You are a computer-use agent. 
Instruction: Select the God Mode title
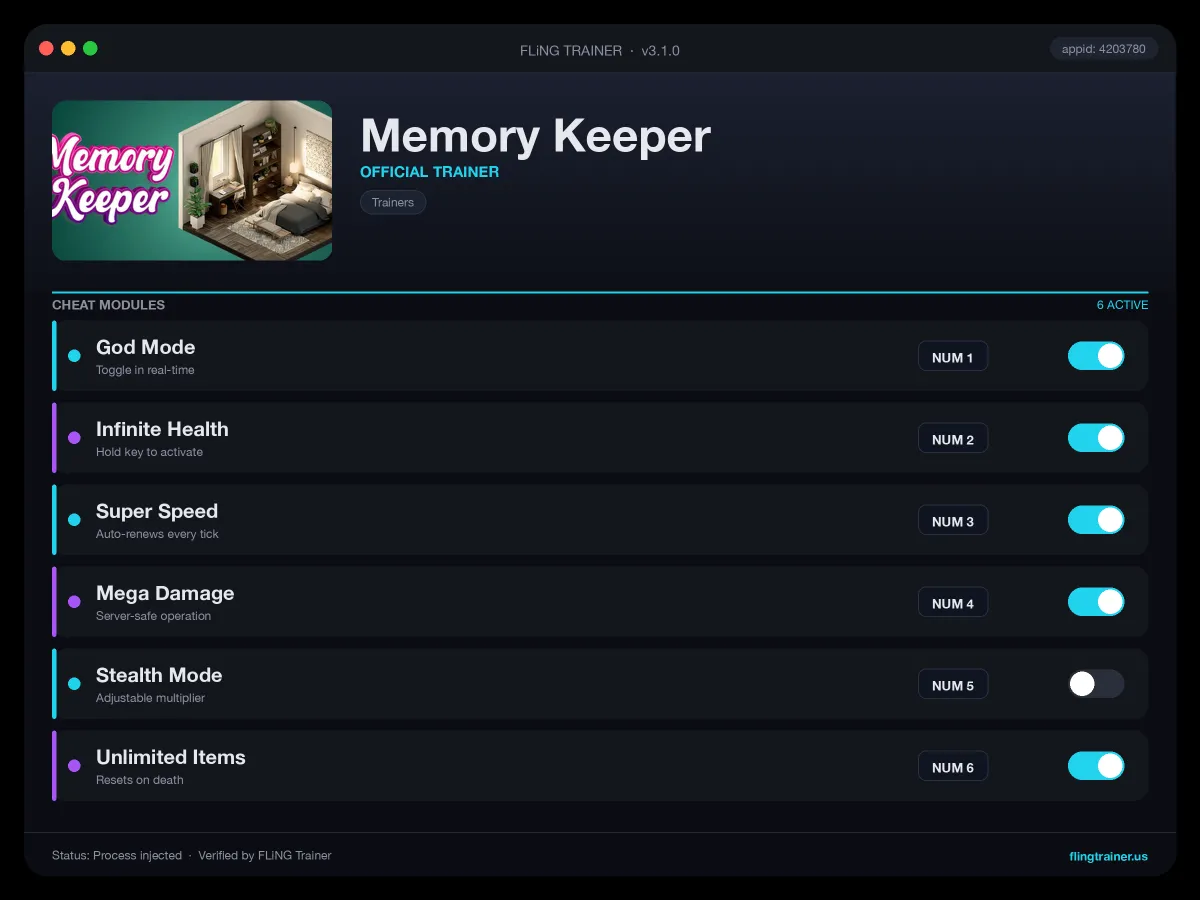146,347
